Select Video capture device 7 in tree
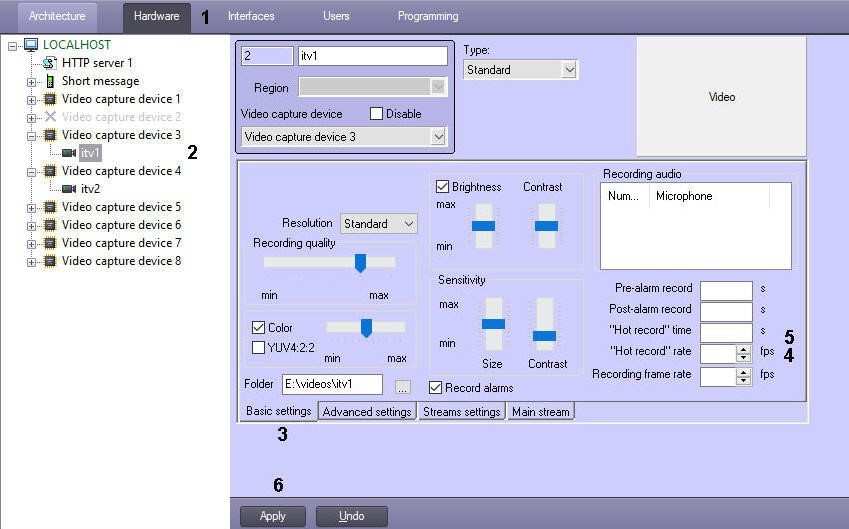This screenshot has width=849, height=529. 121,243
